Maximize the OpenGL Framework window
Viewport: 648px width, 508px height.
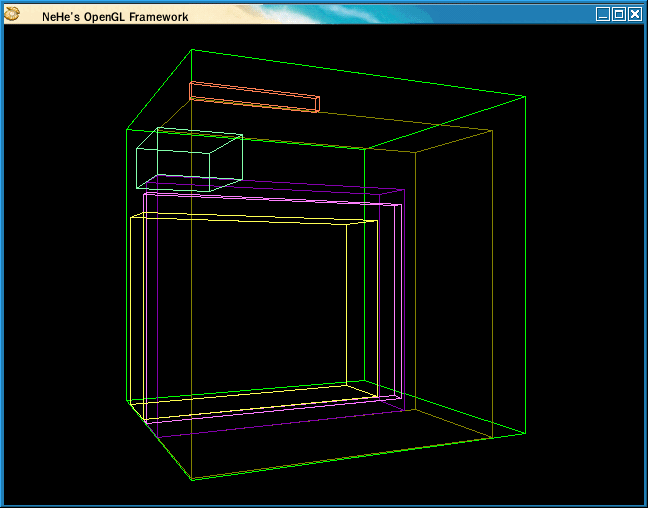pos(618,14)
